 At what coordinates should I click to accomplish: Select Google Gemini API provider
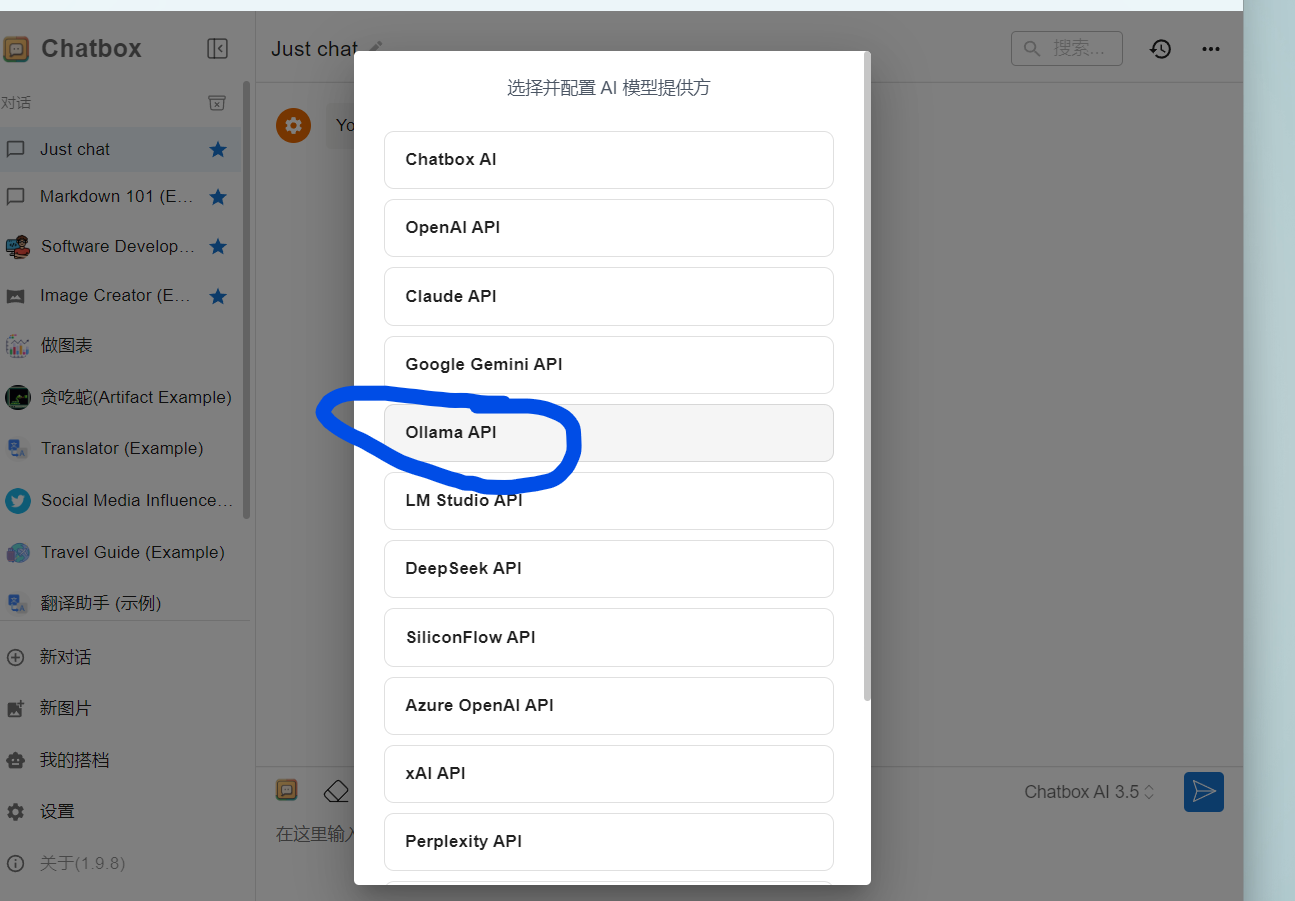coord(608,365)
